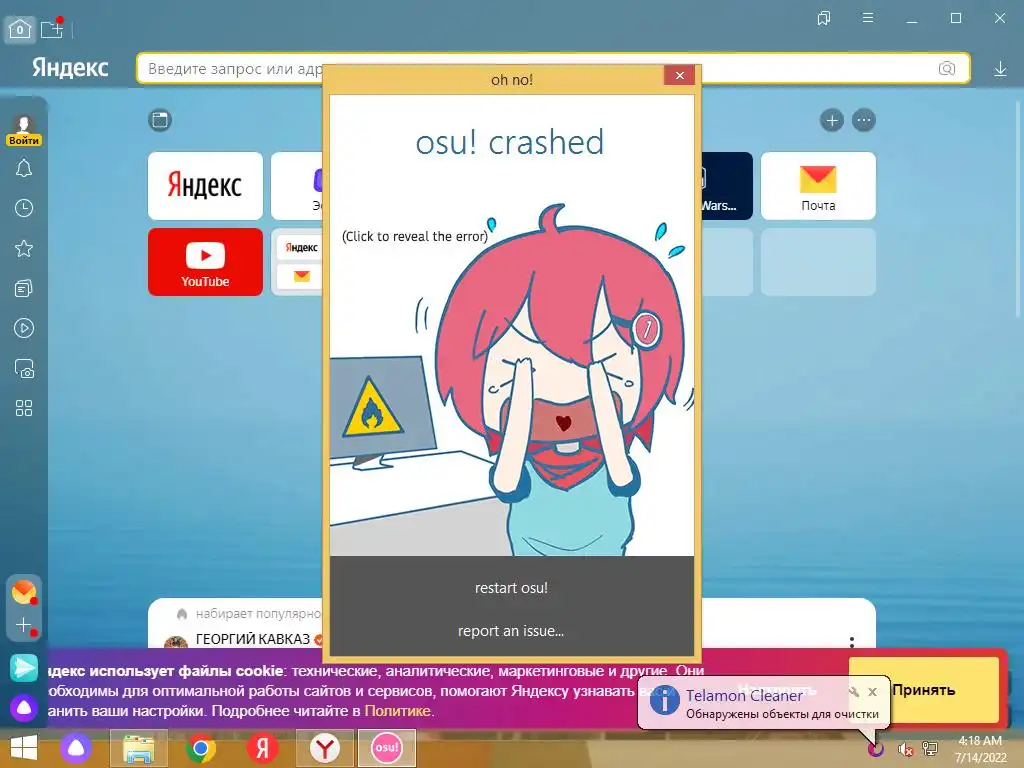Open the Yandex Browser hamburger menu
This screenshot has height=768, width=1024.
point(868,18)
